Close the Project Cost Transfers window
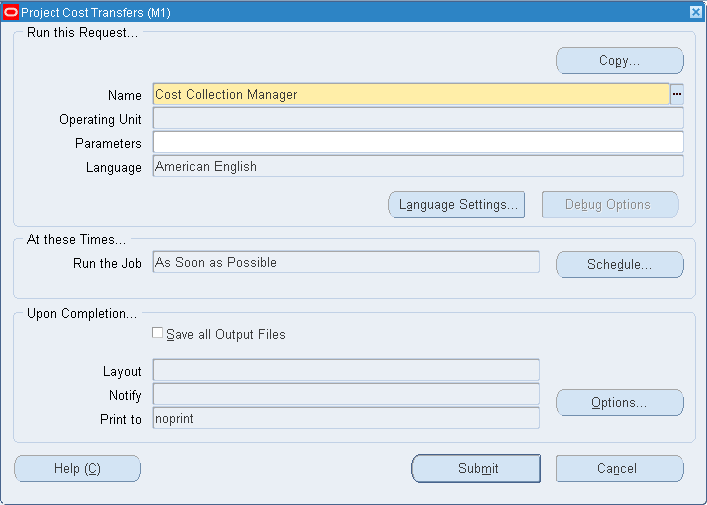The width and height of the screenshot is (707, 505). (695, 11)
